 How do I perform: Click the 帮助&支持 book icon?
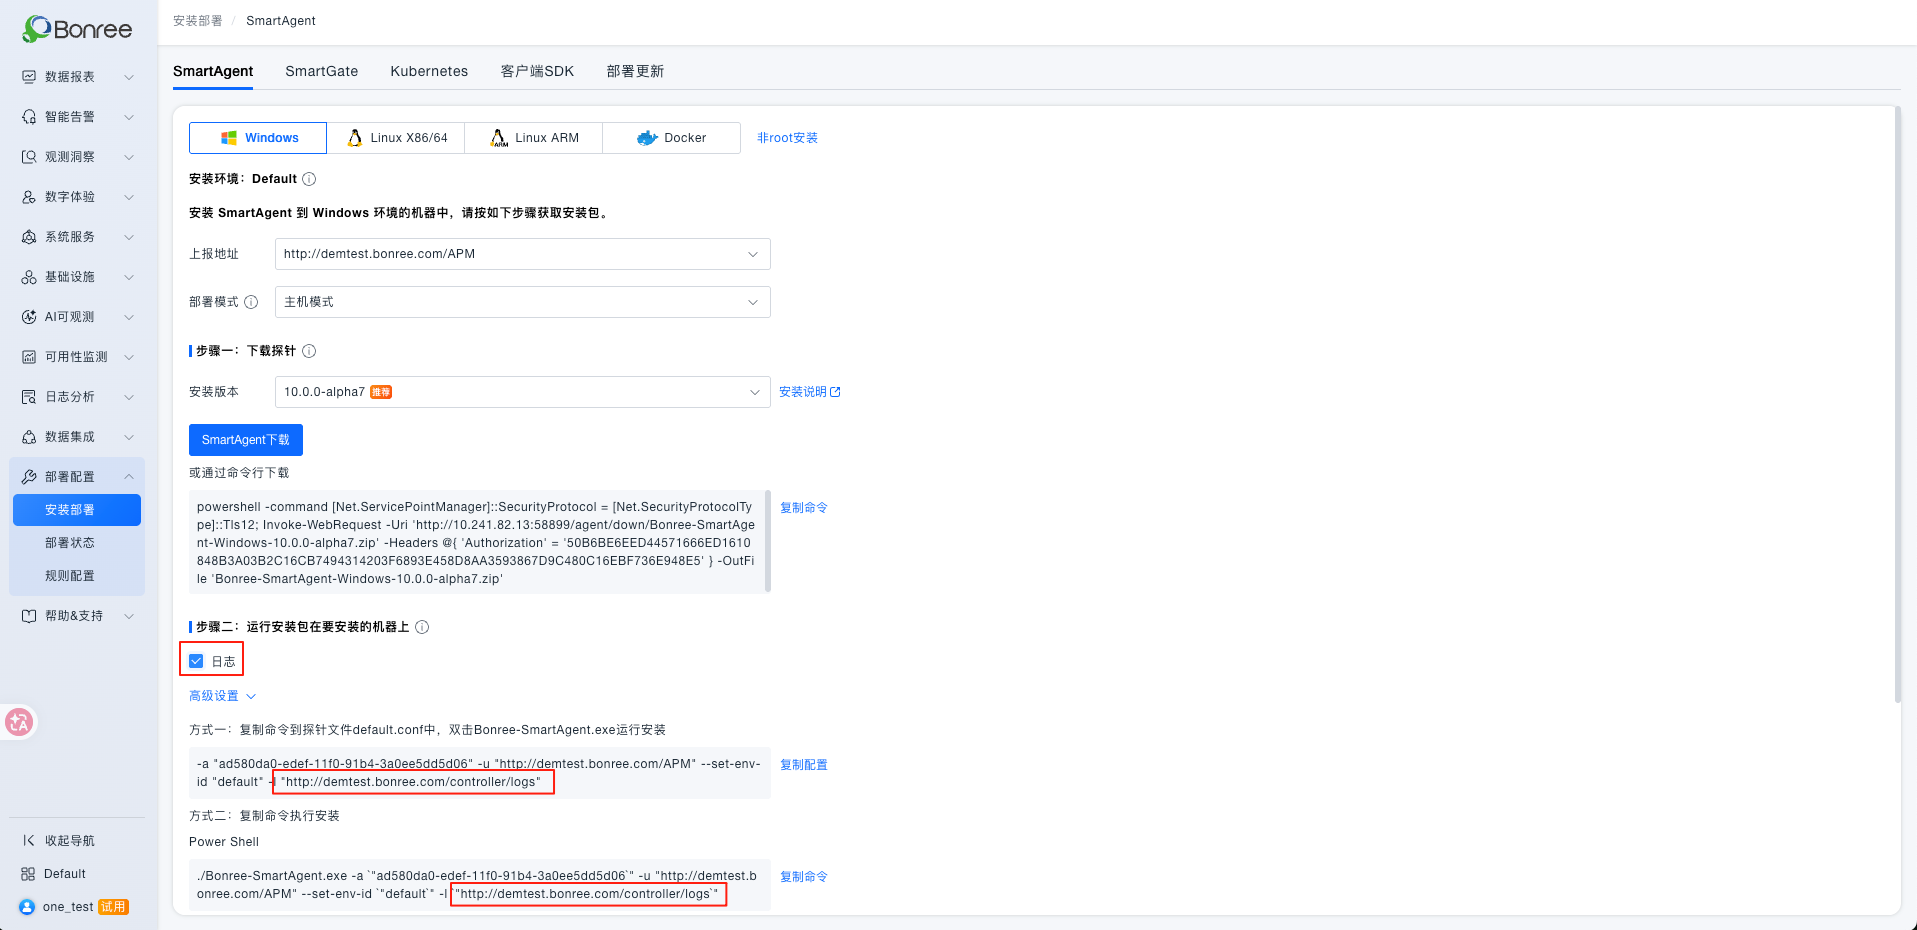[x=29, y=616]
